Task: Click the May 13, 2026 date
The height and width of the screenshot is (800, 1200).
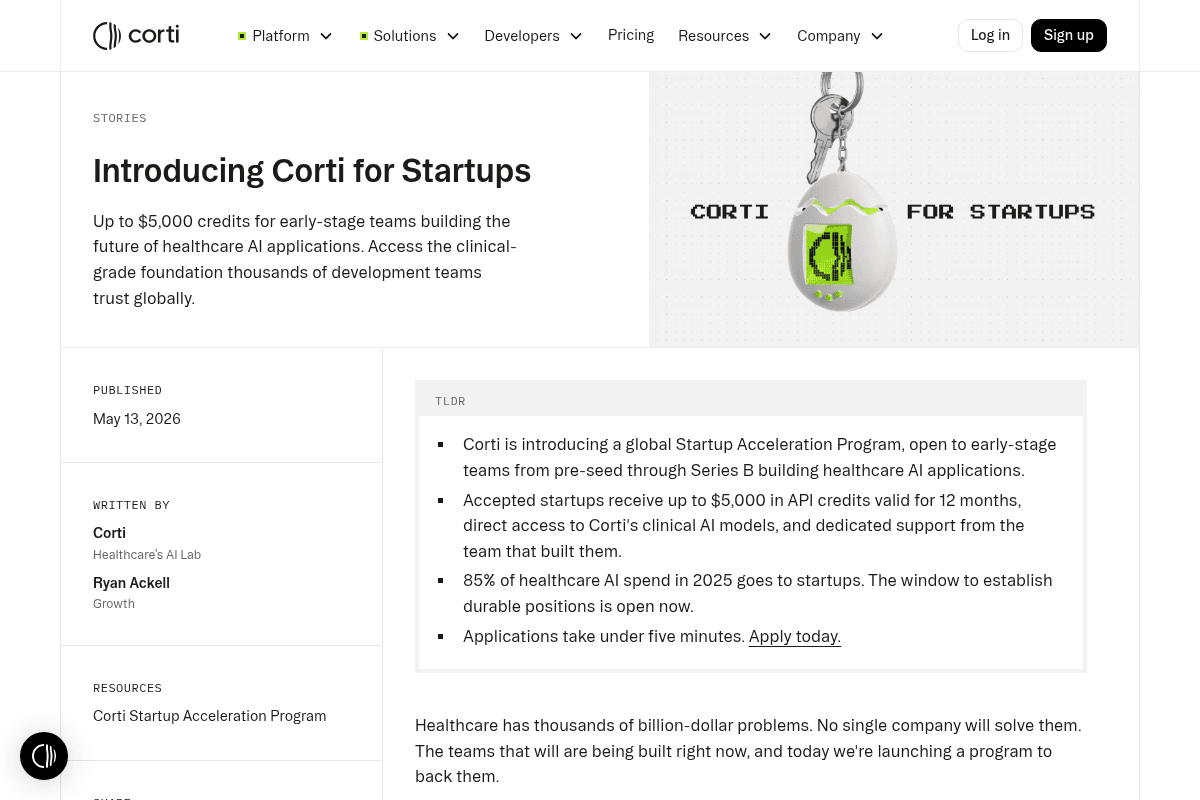Action: 137,419
